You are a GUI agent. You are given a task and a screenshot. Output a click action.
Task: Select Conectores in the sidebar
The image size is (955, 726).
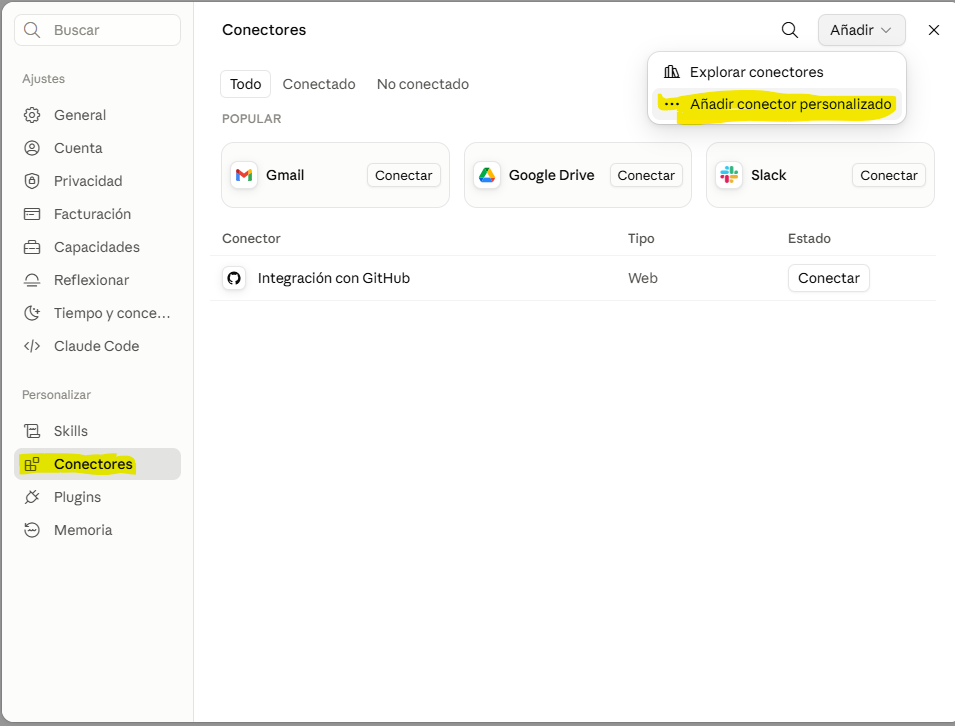point(97,464)
